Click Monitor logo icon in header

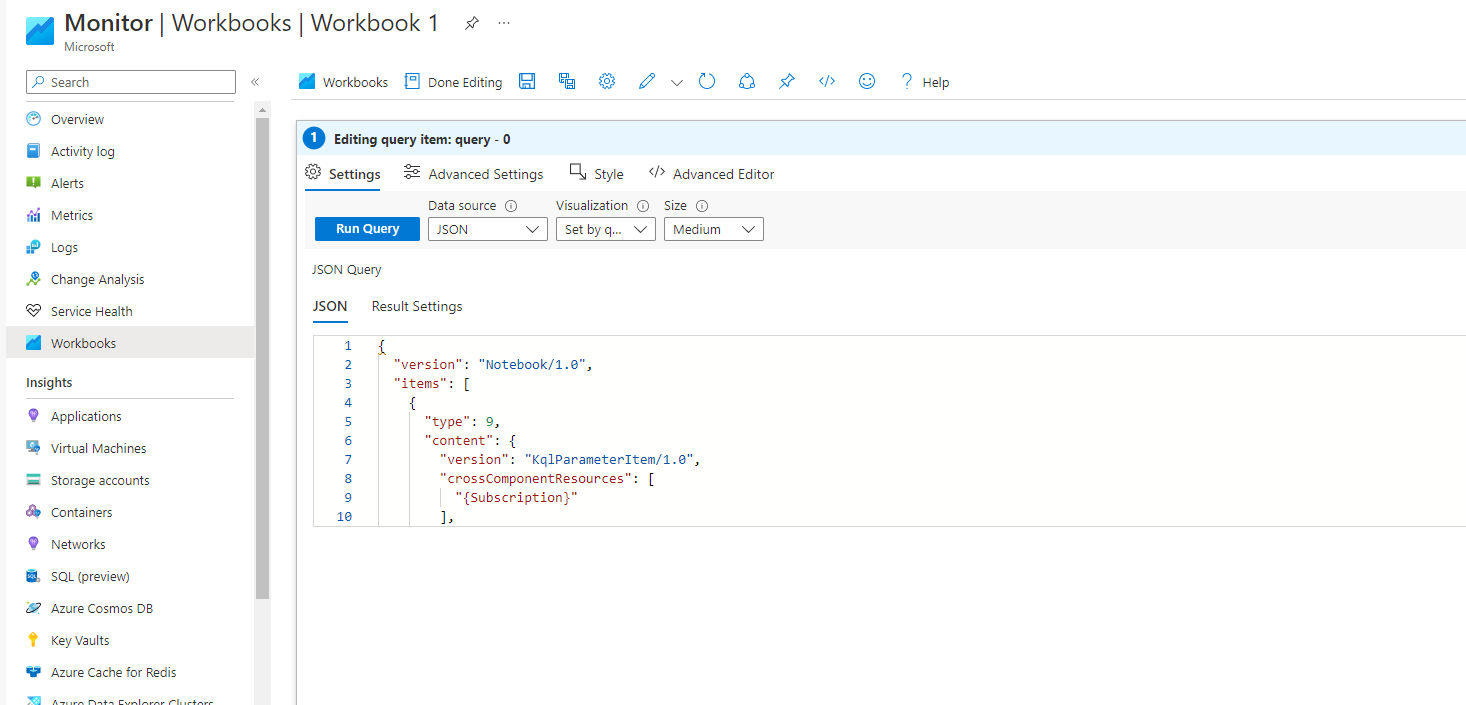(40, 31)
